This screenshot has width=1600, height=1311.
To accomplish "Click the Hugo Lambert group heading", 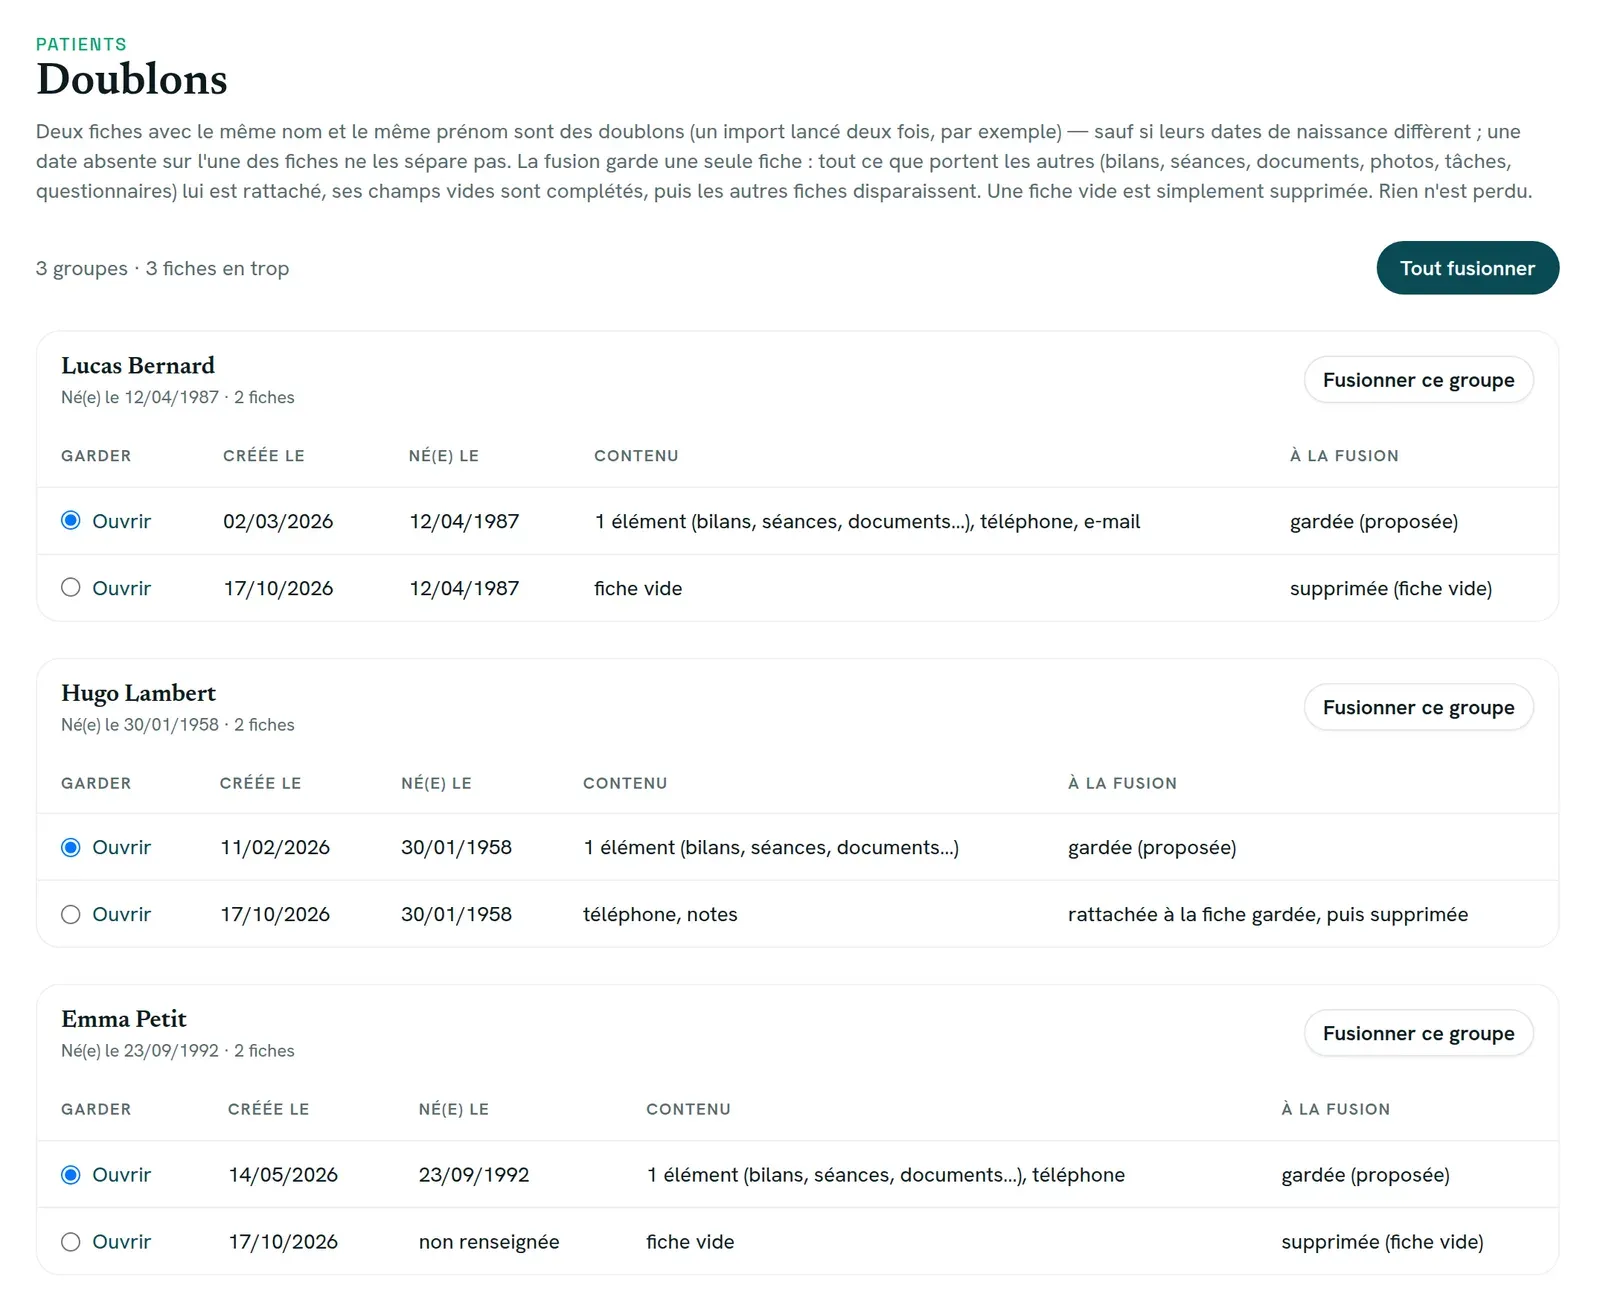I will point(138,693).
